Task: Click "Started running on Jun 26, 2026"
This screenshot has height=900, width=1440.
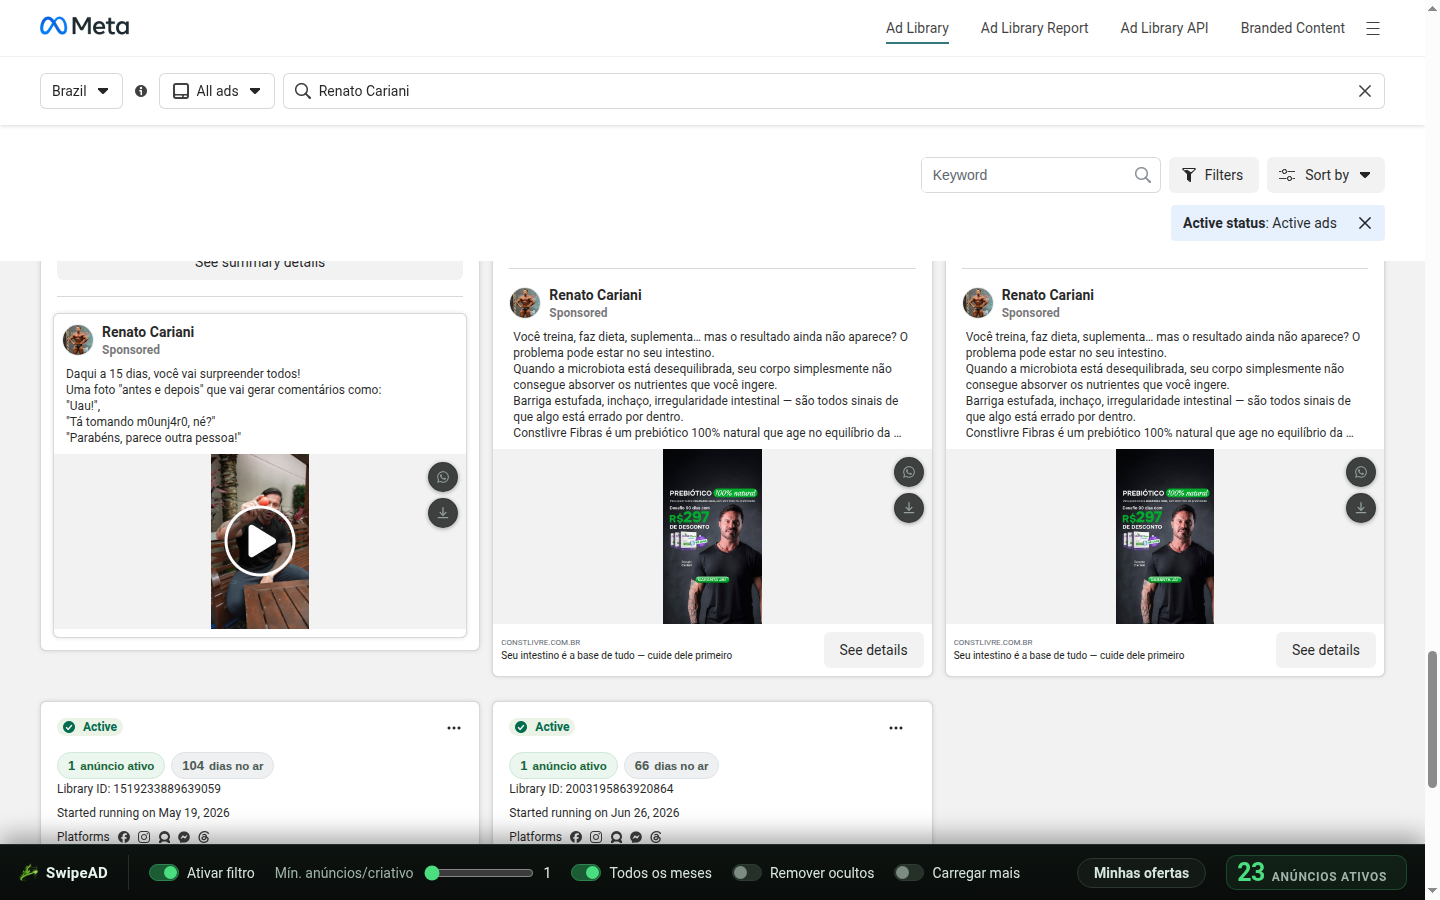Action: click(x=594, y=813)
